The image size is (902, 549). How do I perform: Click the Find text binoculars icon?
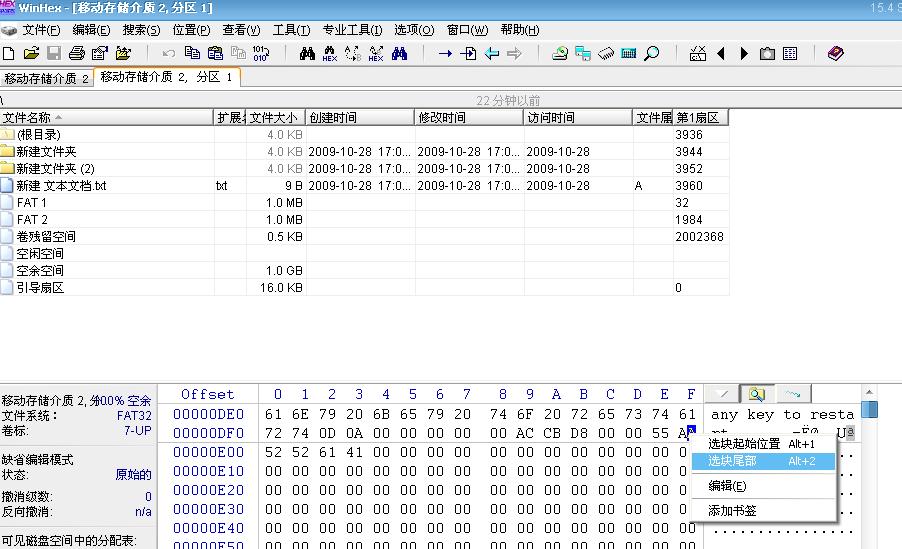tap(307, 54)
